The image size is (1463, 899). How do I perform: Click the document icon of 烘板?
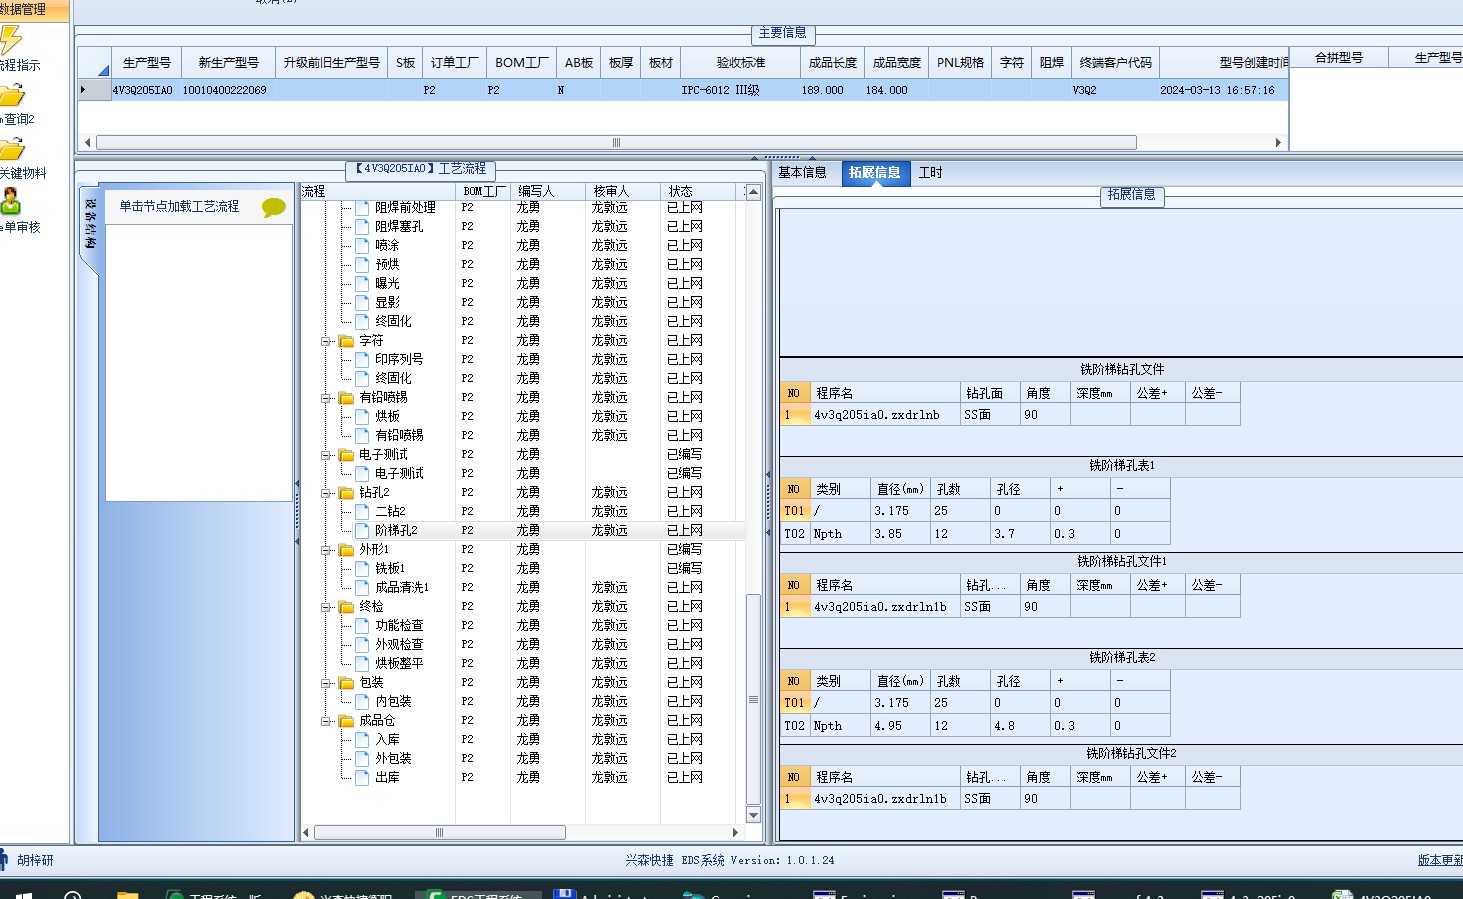[x=363, y=417]
